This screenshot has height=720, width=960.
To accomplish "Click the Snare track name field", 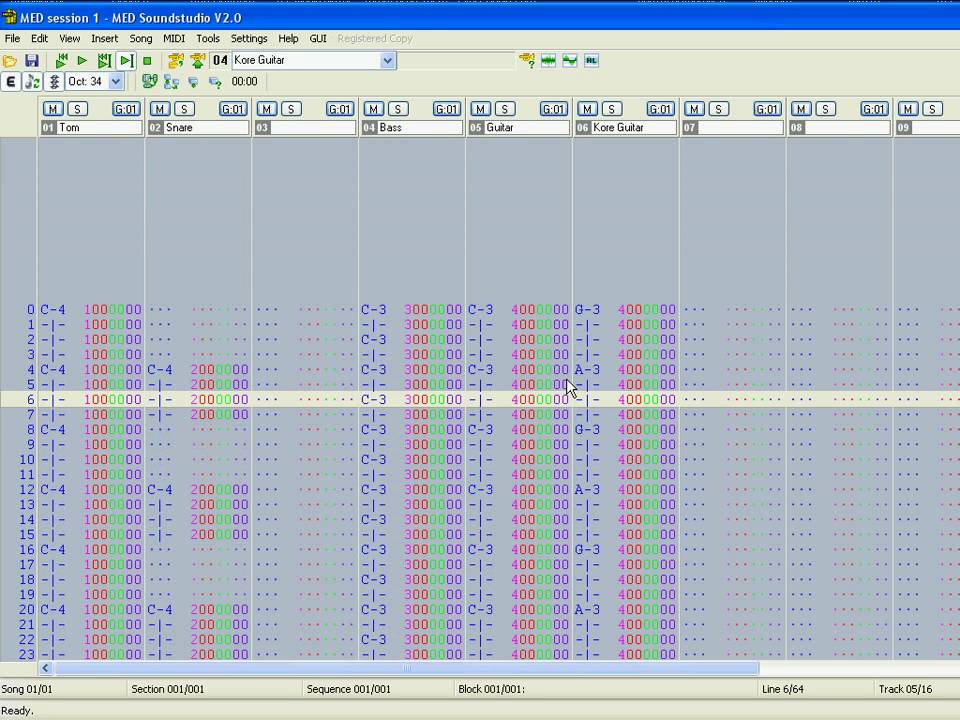I will pos(206,127).
